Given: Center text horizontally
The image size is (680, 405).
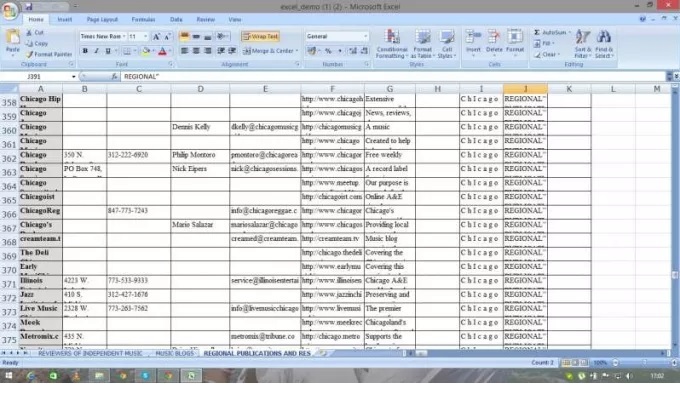Looking at the screenshot, I should click(196, 51).
